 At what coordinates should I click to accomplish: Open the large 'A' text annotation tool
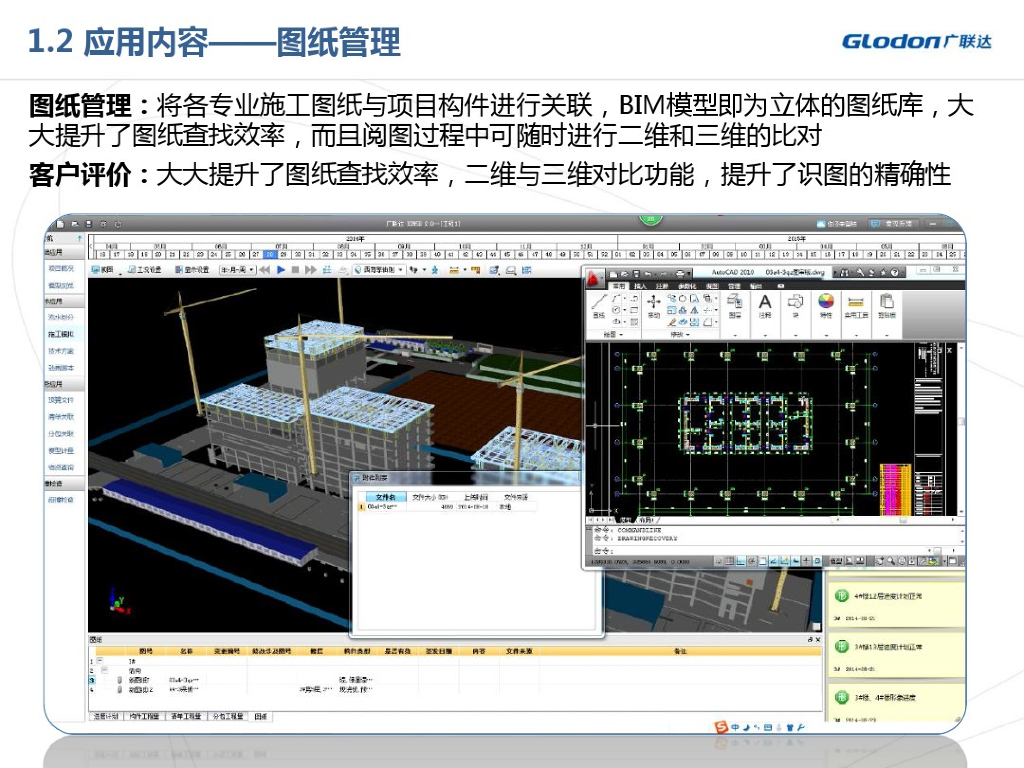(765, 302)
